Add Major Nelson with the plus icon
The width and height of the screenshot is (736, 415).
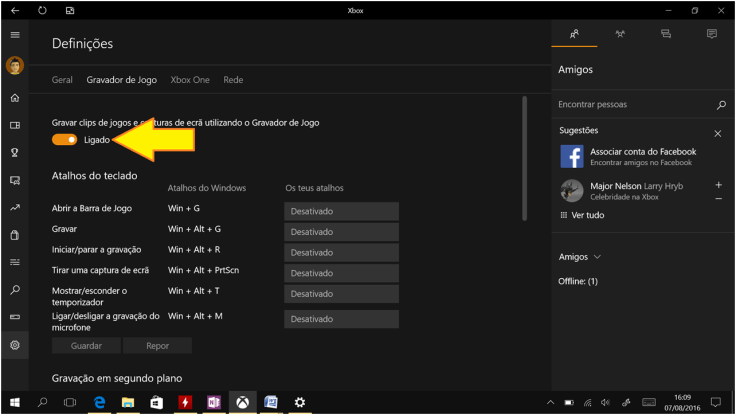[718, 185]
